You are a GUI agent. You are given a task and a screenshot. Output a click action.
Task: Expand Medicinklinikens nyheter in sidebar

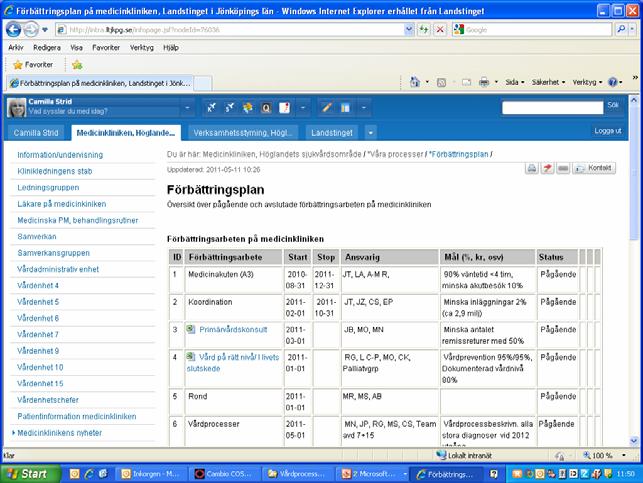coord(14,433)
